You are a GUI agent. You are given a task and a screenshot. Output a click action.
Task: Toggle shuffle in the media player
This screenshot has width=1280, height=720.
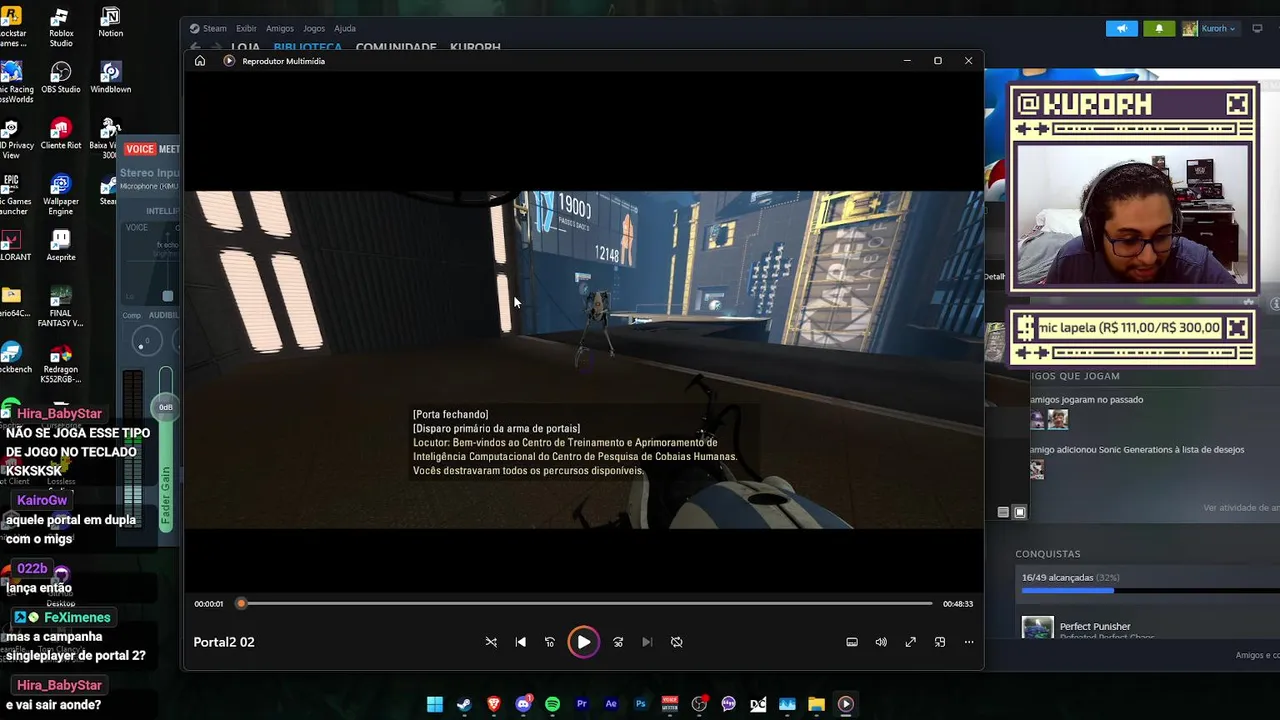point(491,642)
